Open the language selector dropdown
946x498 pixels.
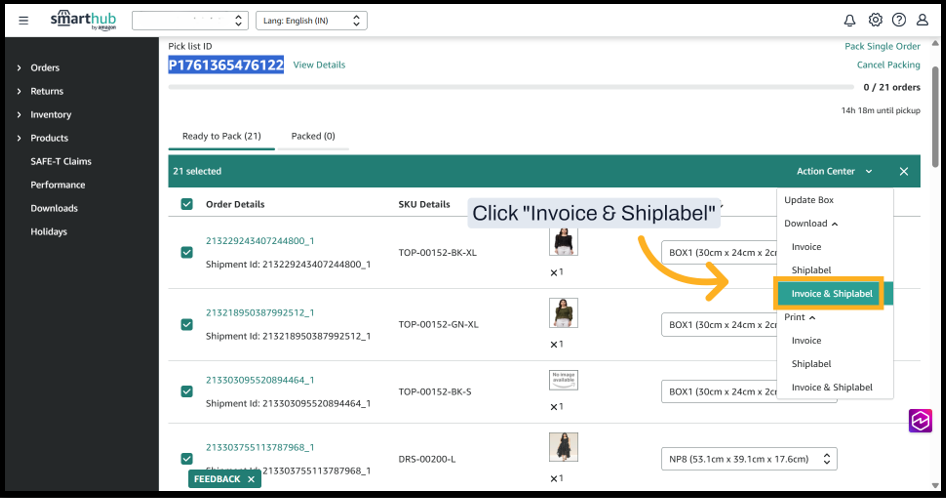click(x=311, y=20)
